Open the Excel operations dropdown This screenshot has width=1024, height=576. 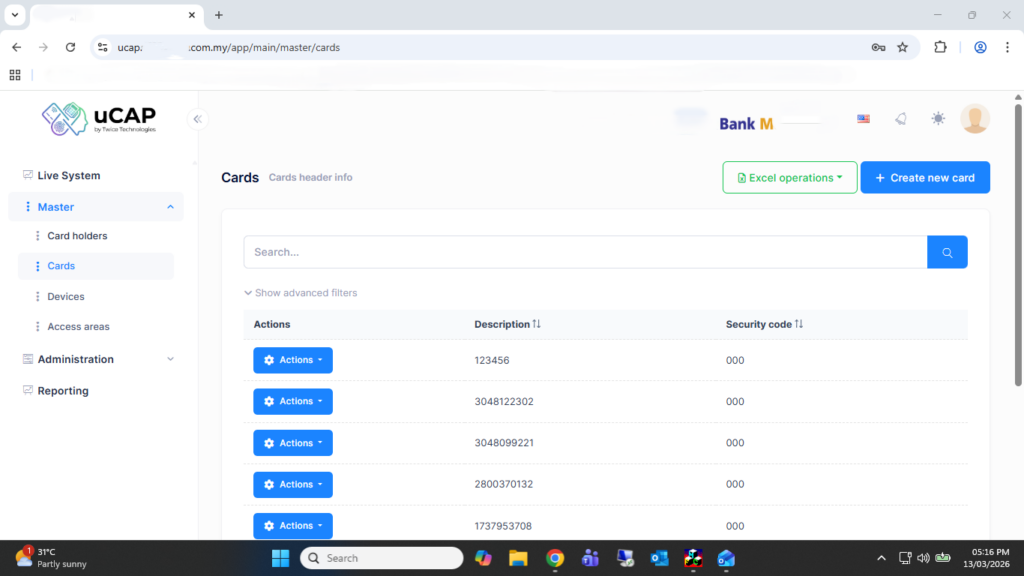pos(789,178)
